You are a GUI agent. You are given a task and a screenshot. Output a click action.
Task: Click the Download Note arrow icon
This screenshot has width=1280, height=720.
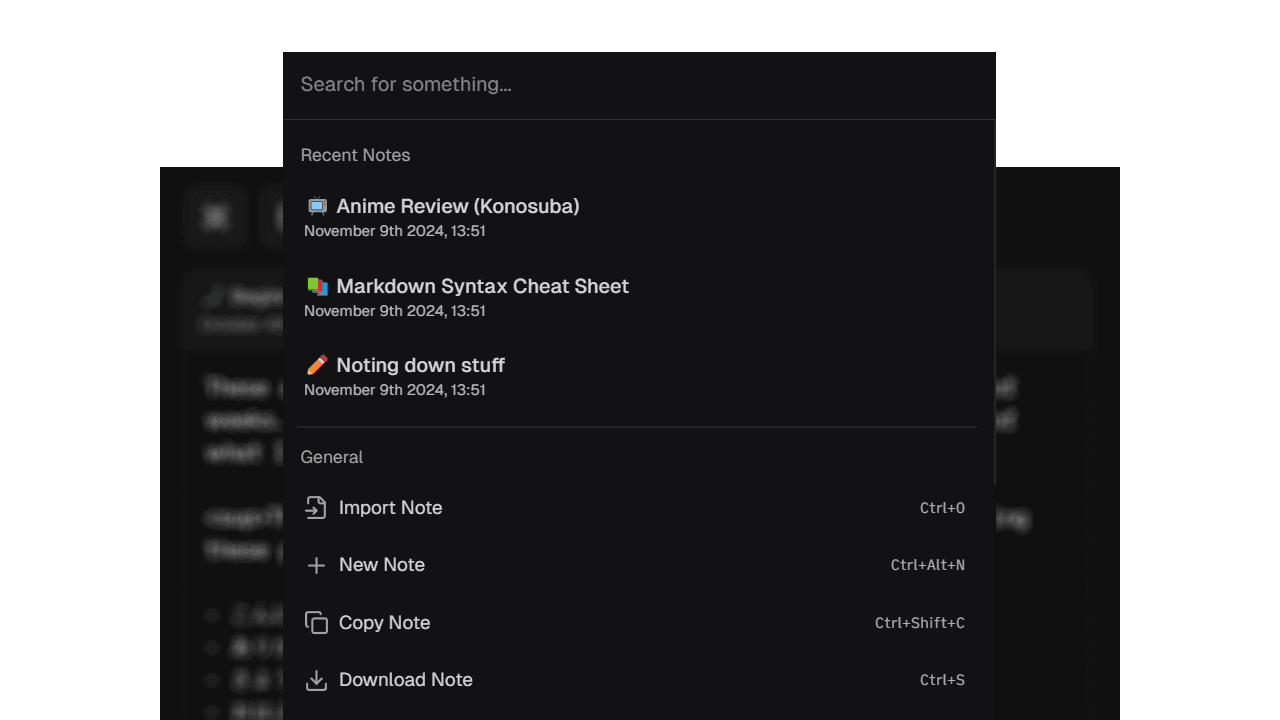[316, 680]
